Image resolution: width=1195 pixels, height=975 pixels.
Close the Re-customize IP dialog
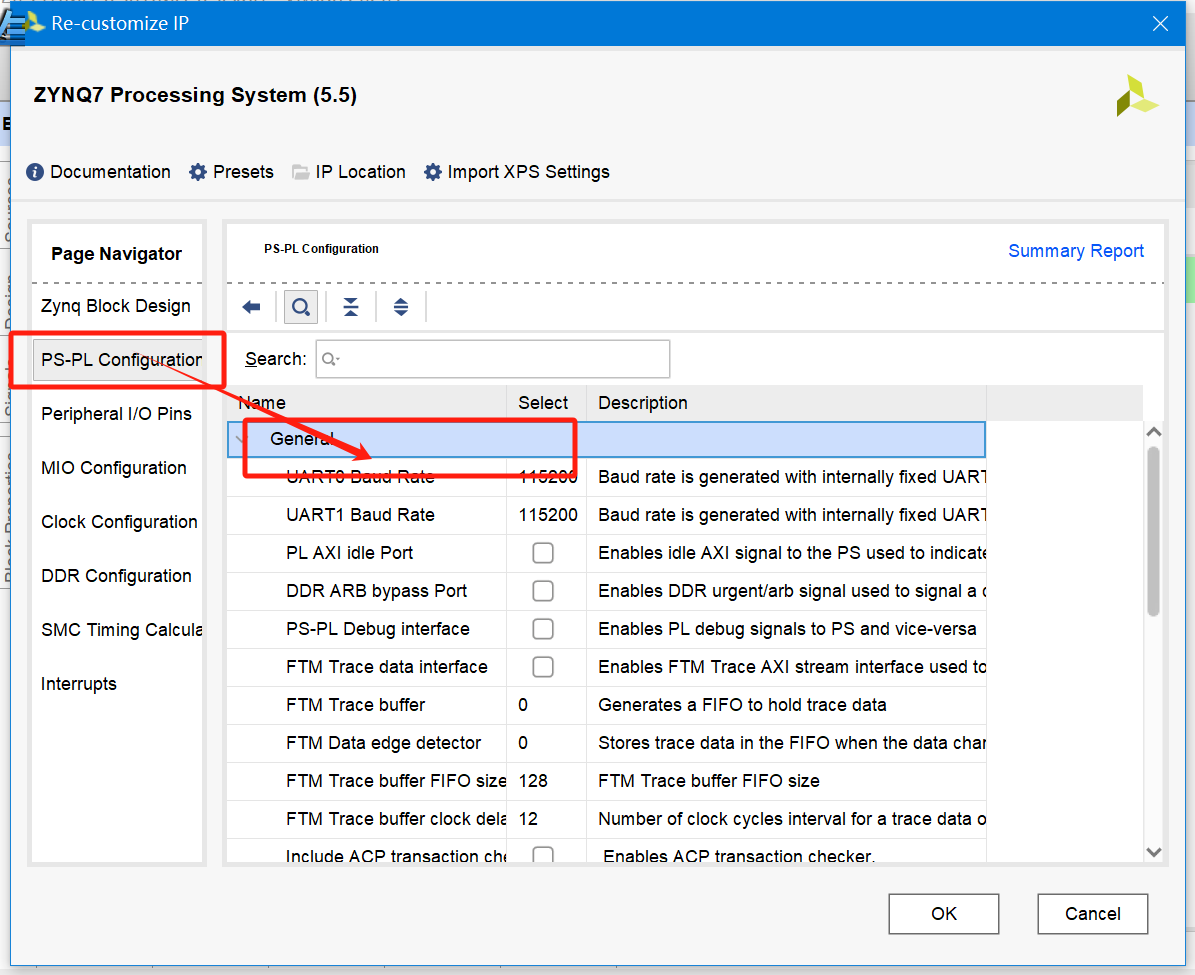pyautogui.click(x=1160, y=24)
